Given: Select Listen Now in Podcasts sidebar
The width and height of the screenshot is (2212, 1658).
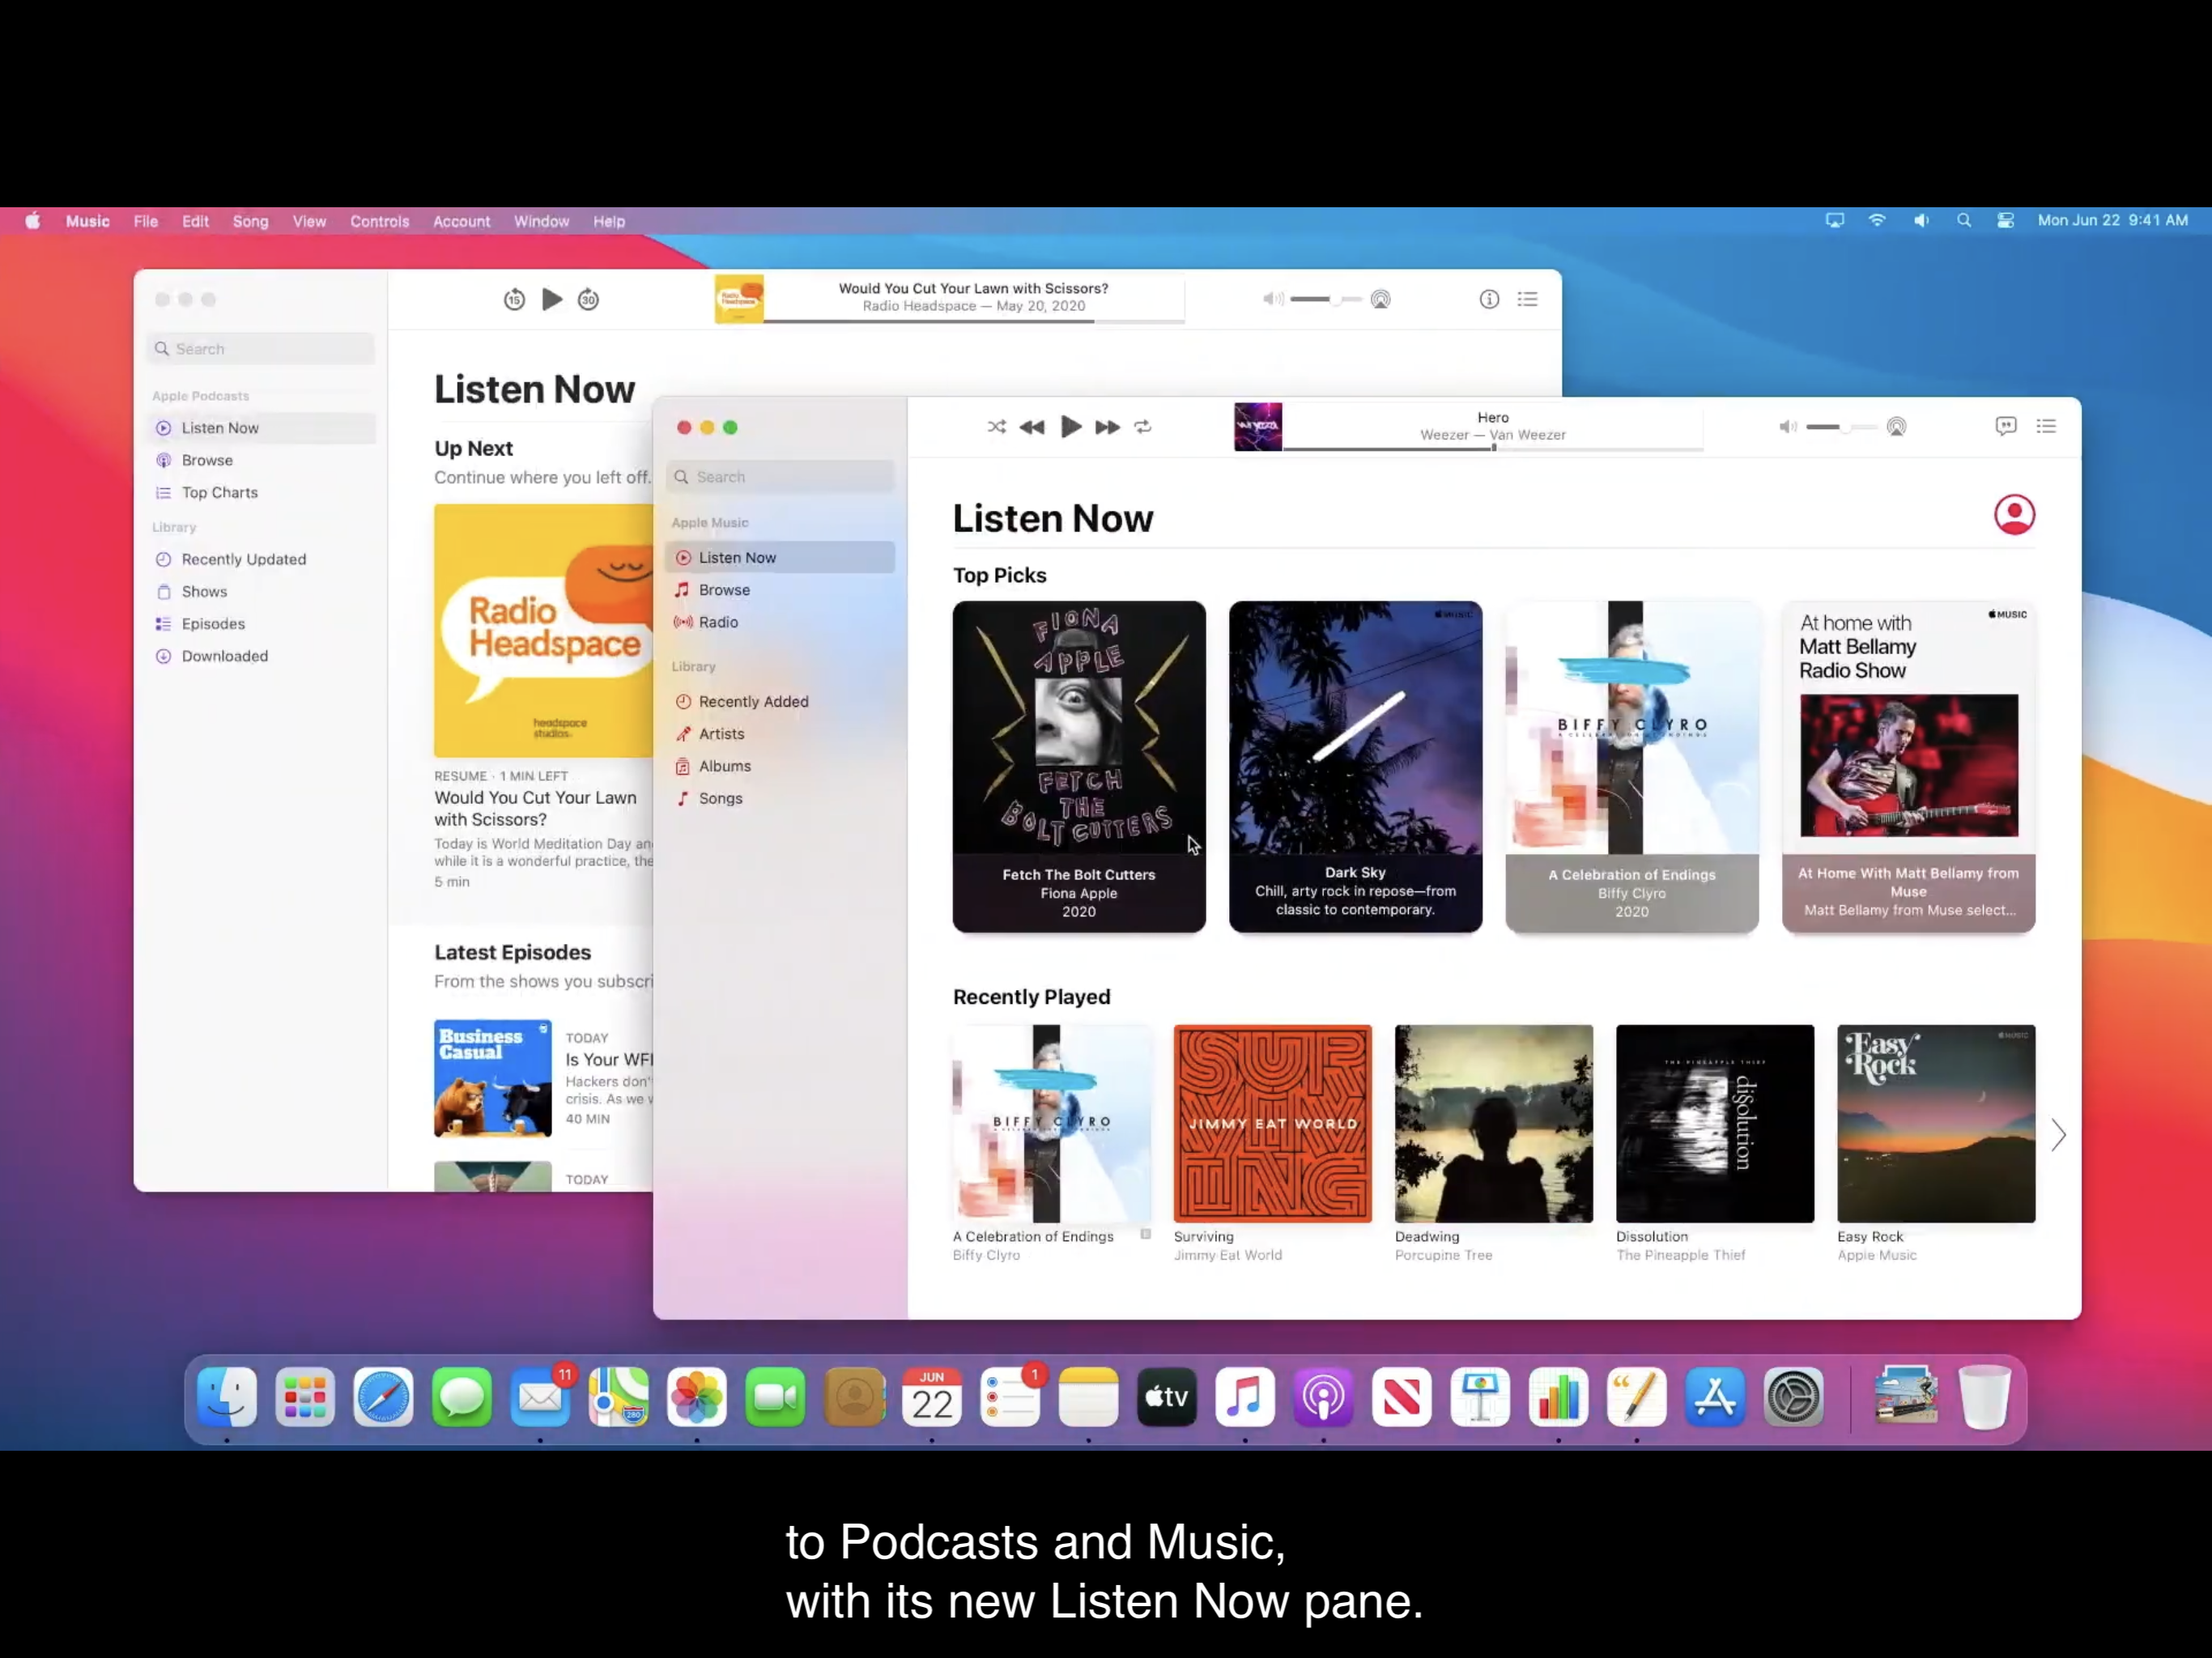Looking at the screenshot, I should point(261,428).
